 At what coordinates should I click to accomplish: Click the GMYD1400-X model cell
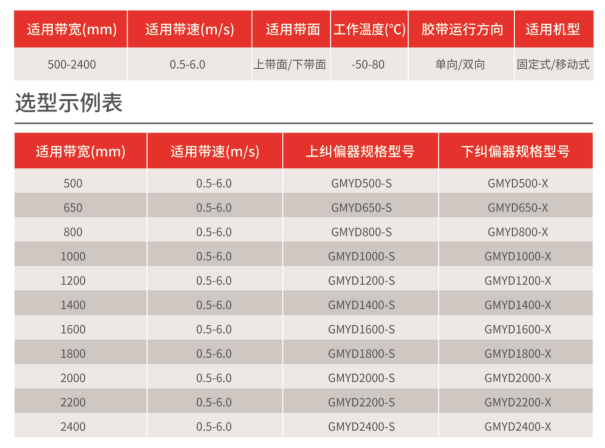[517, 305]
